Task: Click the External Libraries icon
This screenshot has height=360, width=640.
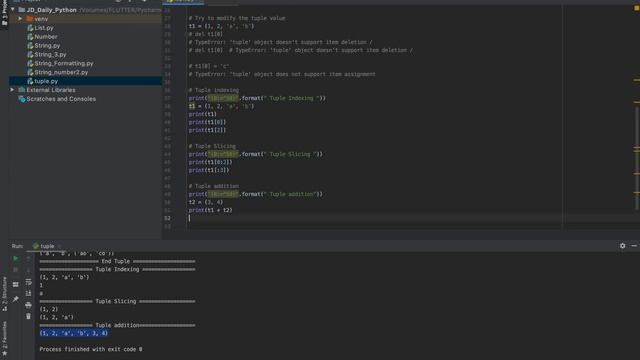Action: [x=22, y=90]
